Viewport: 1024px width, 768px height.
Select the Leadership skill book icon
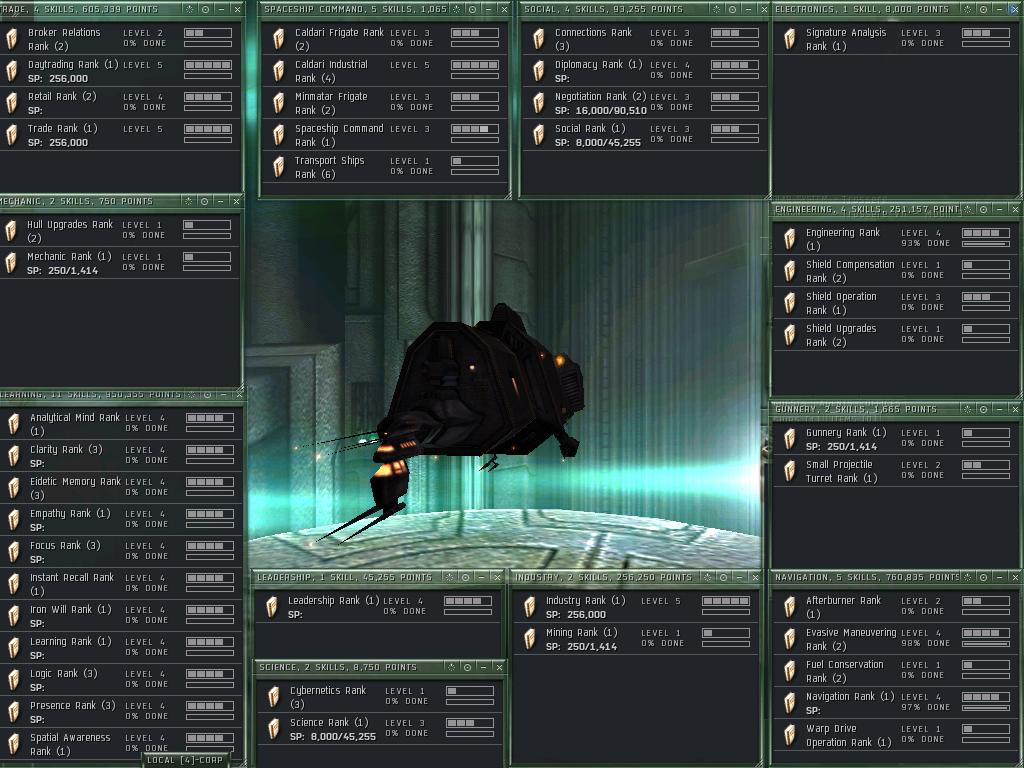click(272, 607)
